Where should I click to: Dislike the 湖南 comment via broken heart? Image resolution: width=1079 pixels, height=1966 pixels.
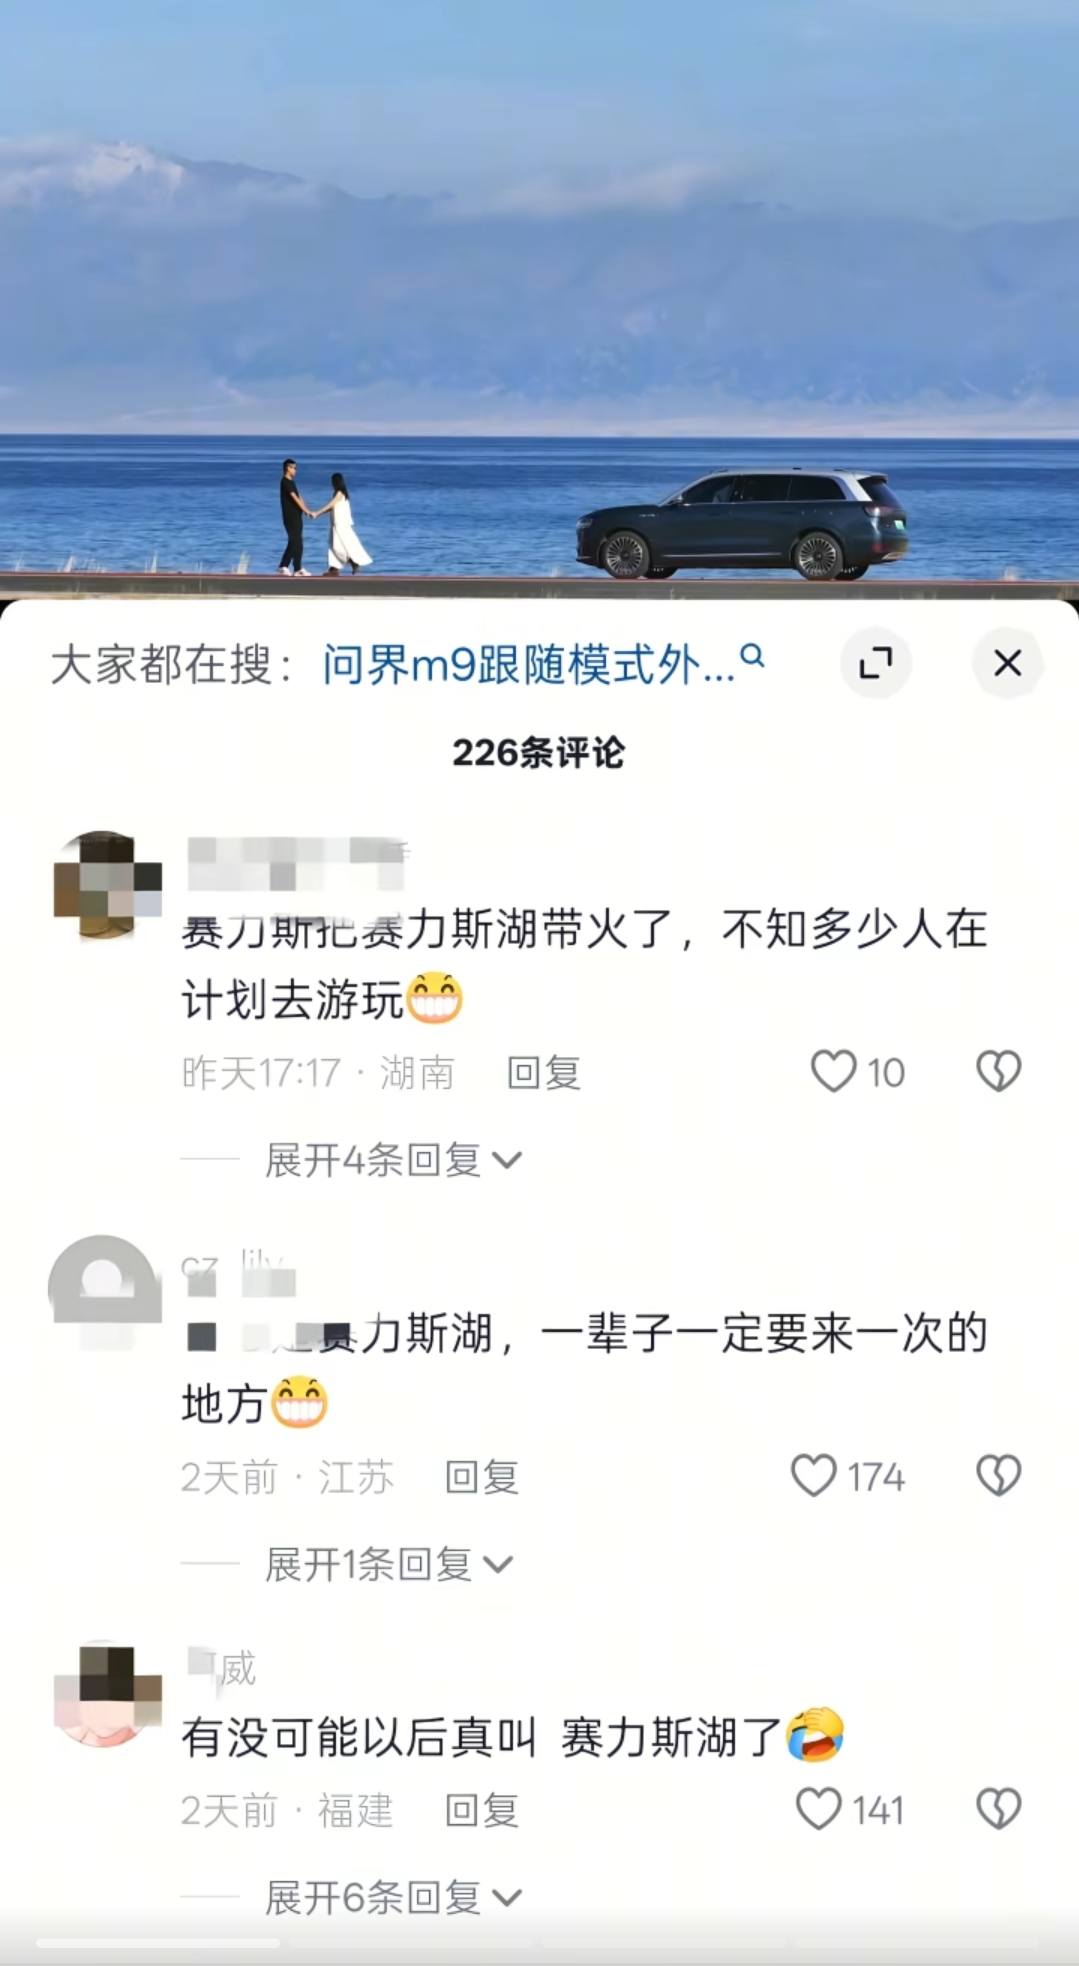tap(998, 1072)
